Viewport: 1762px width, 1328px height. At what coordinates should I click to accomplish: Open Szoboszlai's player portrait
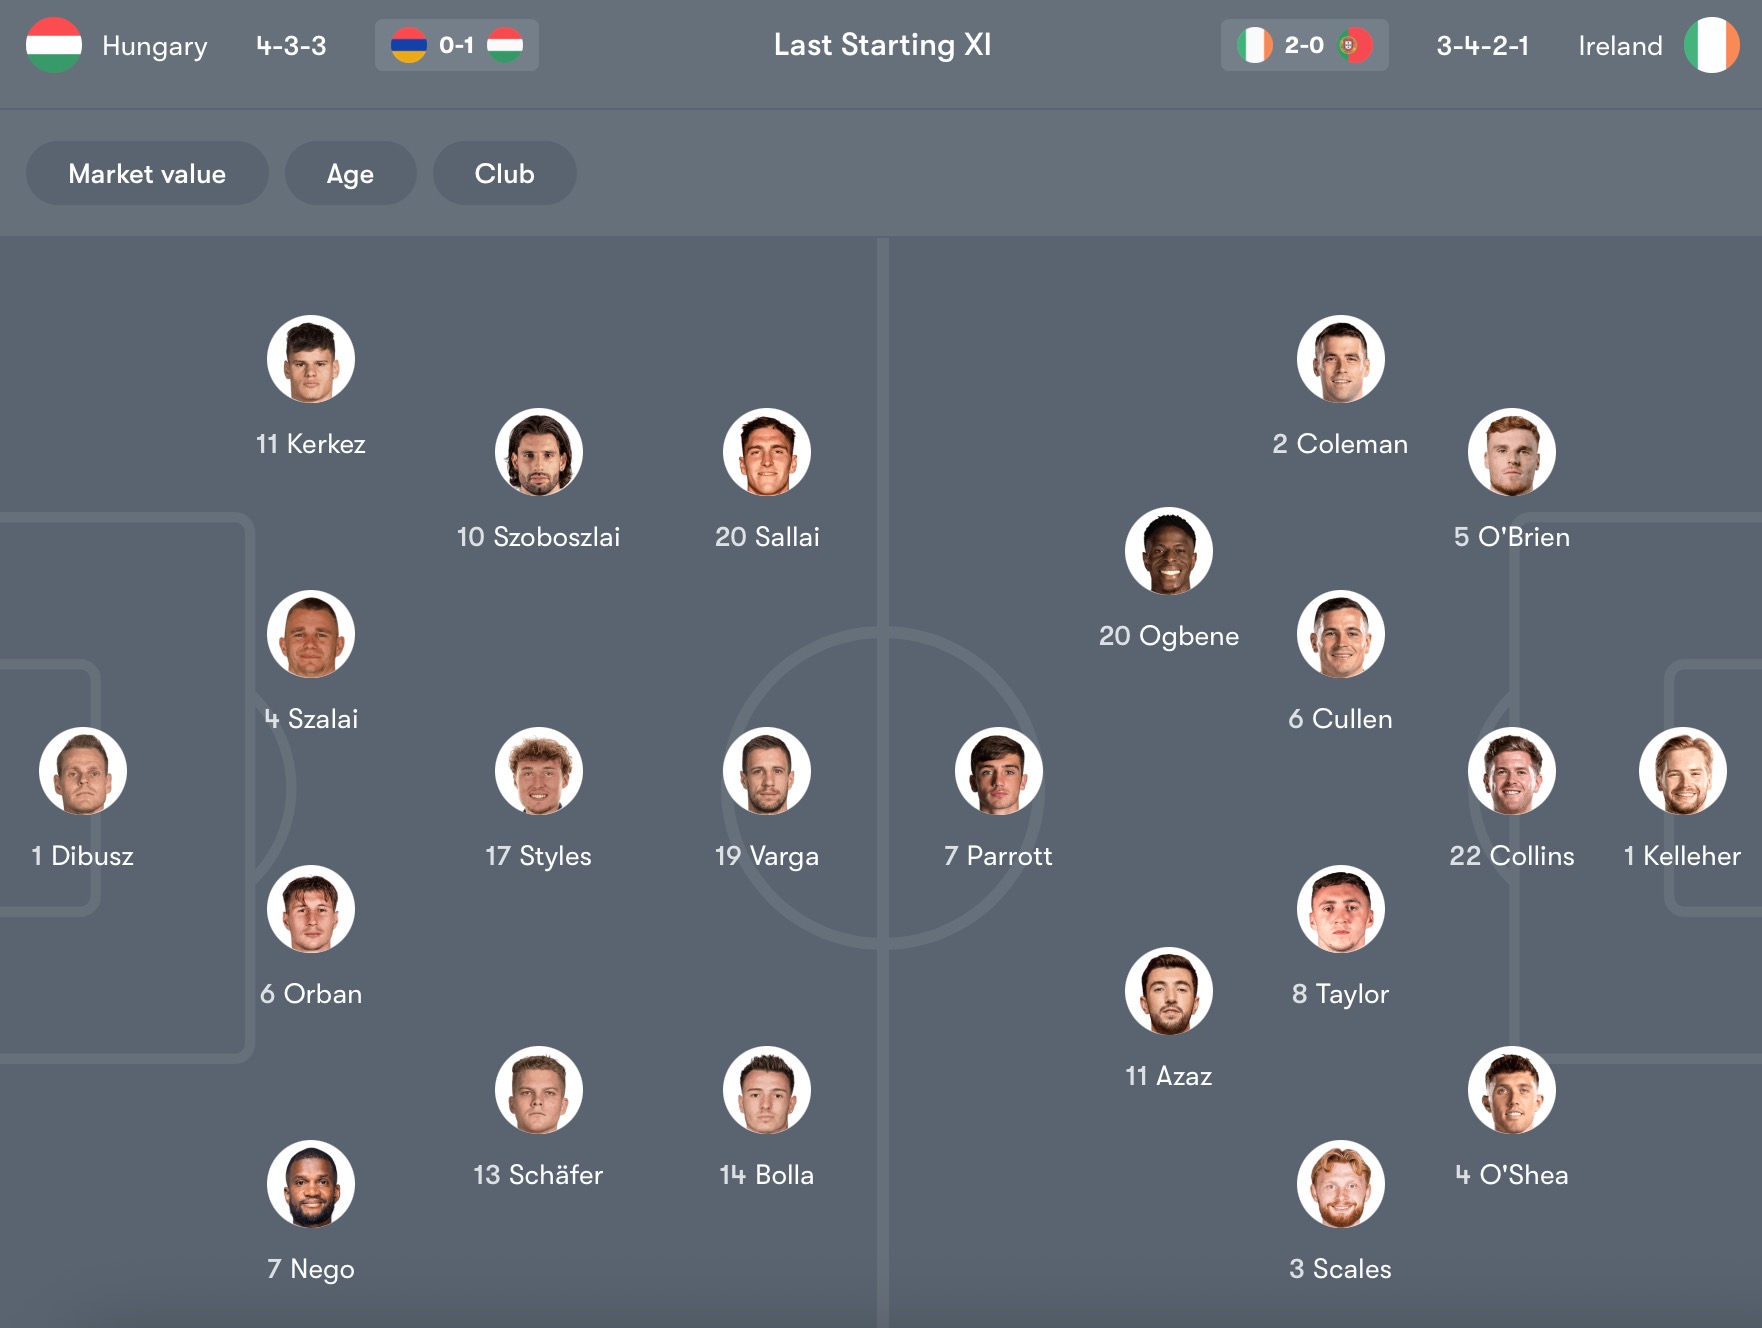(x=539, y=451)
